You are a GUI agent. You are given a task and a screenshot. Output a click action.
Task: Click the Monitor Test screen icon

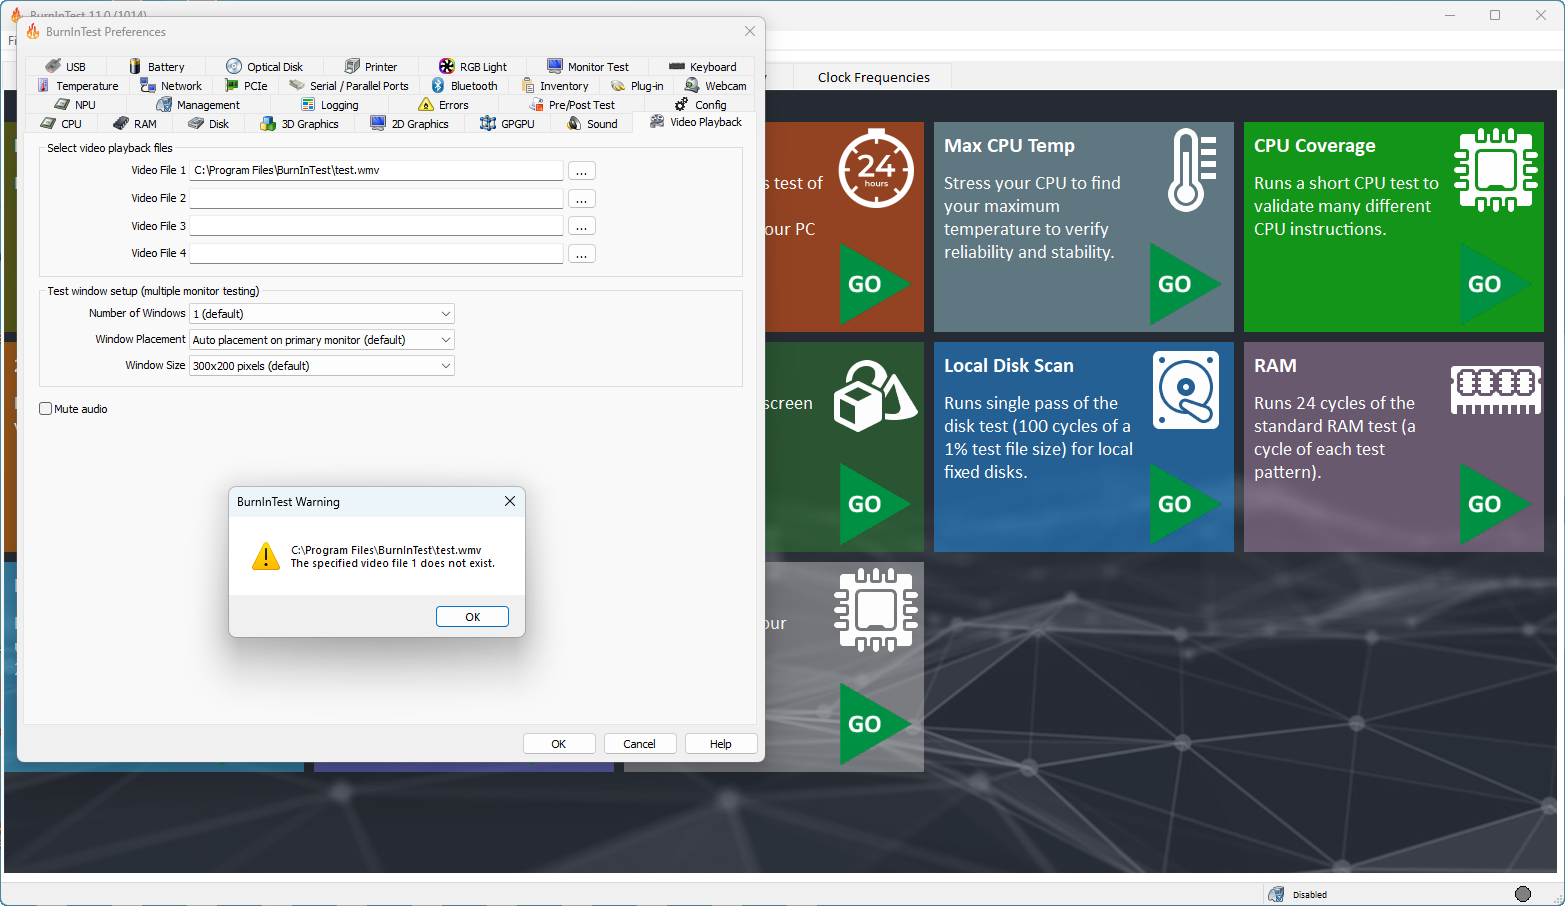click(555, 66)
